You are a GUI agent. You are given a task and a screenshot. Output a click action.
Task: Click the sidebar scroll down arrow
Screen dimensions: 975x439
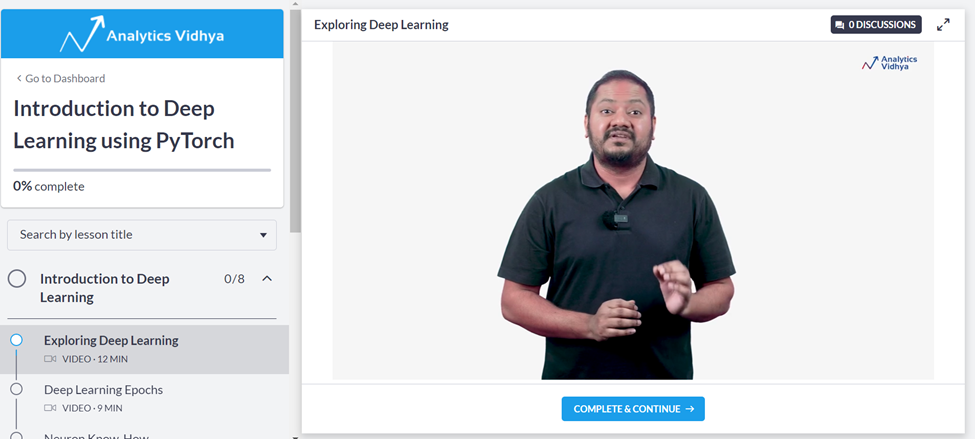(295, 435)
